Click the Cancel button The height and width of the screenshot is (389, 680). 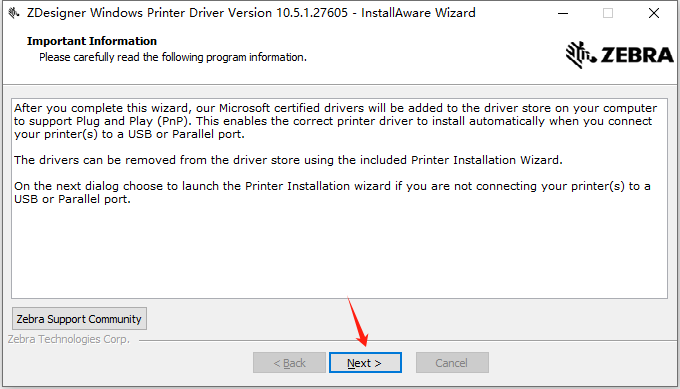pos(452,363)
